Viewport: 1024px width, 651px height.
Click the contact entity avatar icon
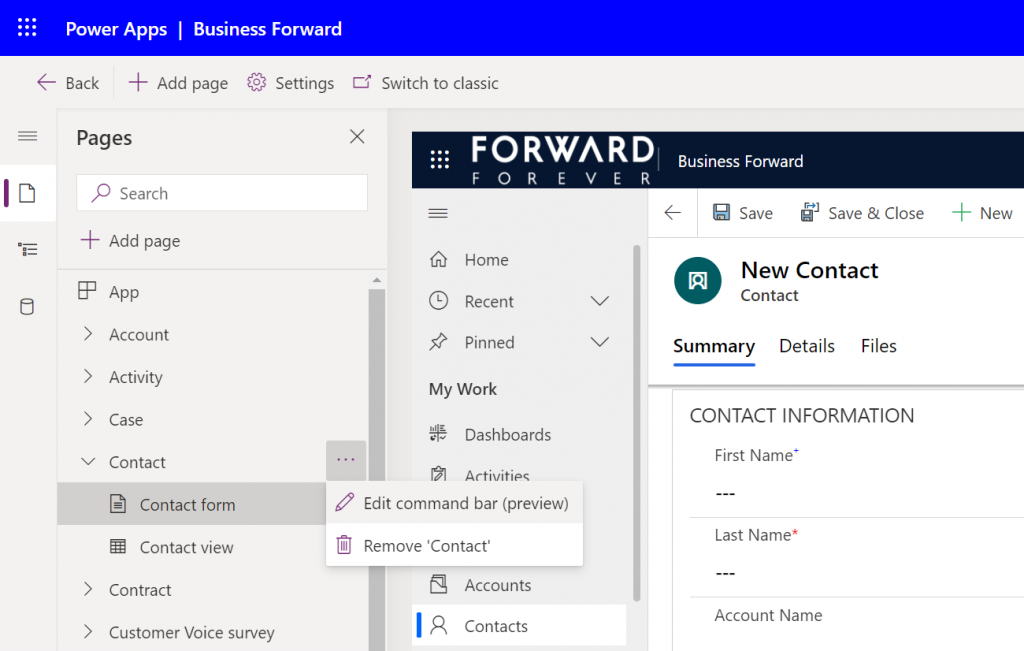pyautogui.click(x=697, y=281)
